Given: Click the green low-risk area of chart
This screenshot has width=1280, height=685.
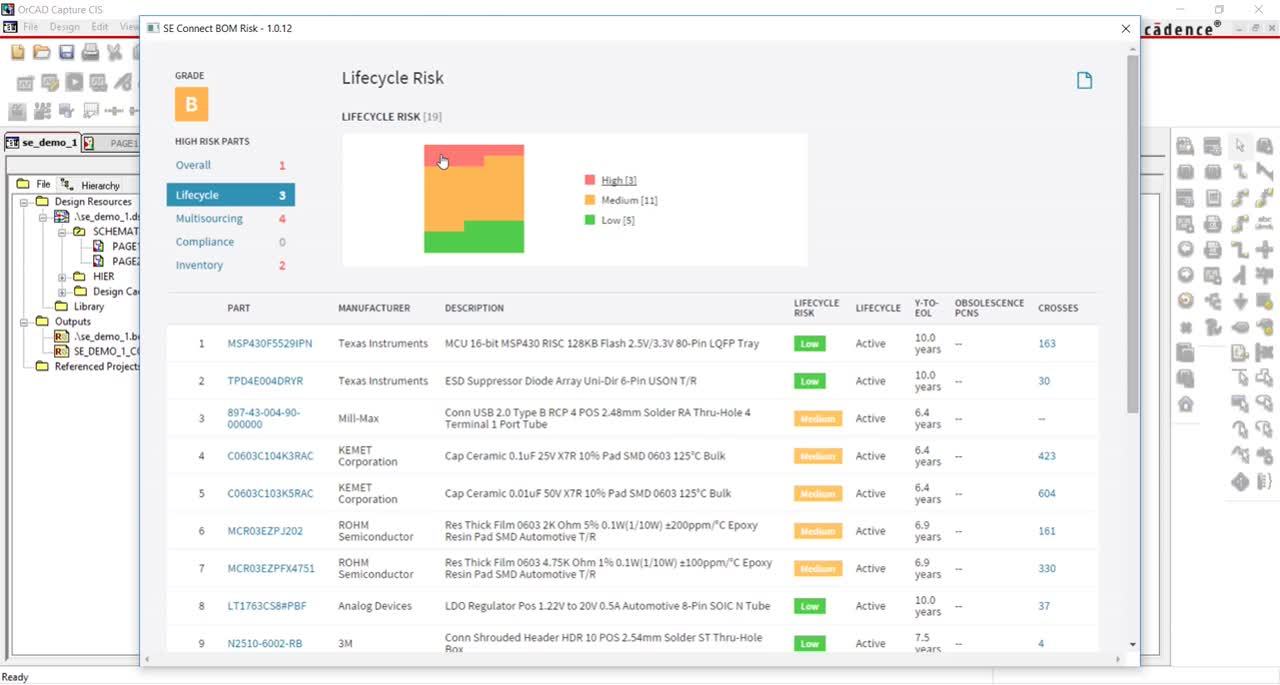Looking at the screenshot, I should tap(474, 241).
